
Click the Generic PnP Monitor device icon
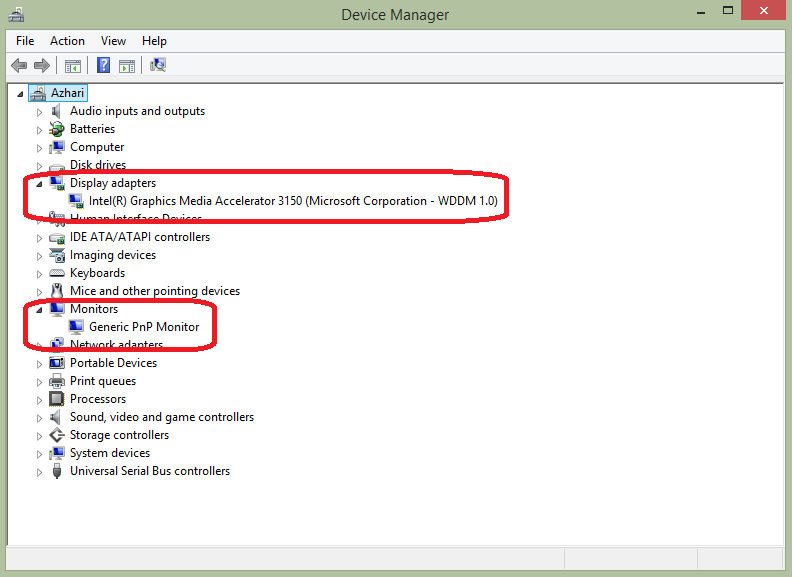[76, 327]
